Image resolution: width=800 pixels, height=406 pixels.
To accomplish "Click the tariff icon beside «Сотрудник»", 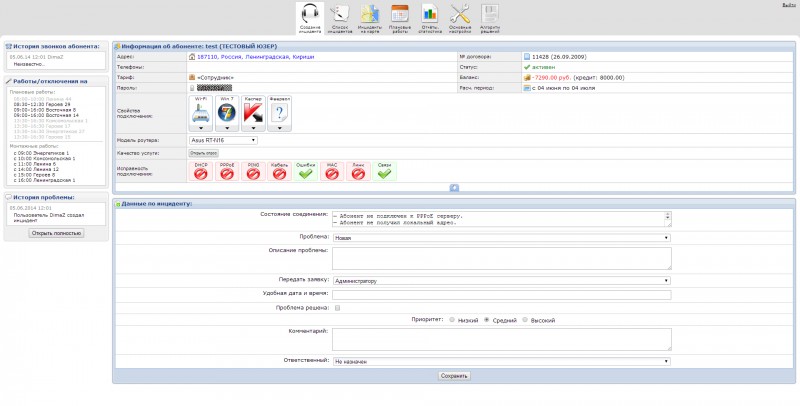I will [192, 77].
